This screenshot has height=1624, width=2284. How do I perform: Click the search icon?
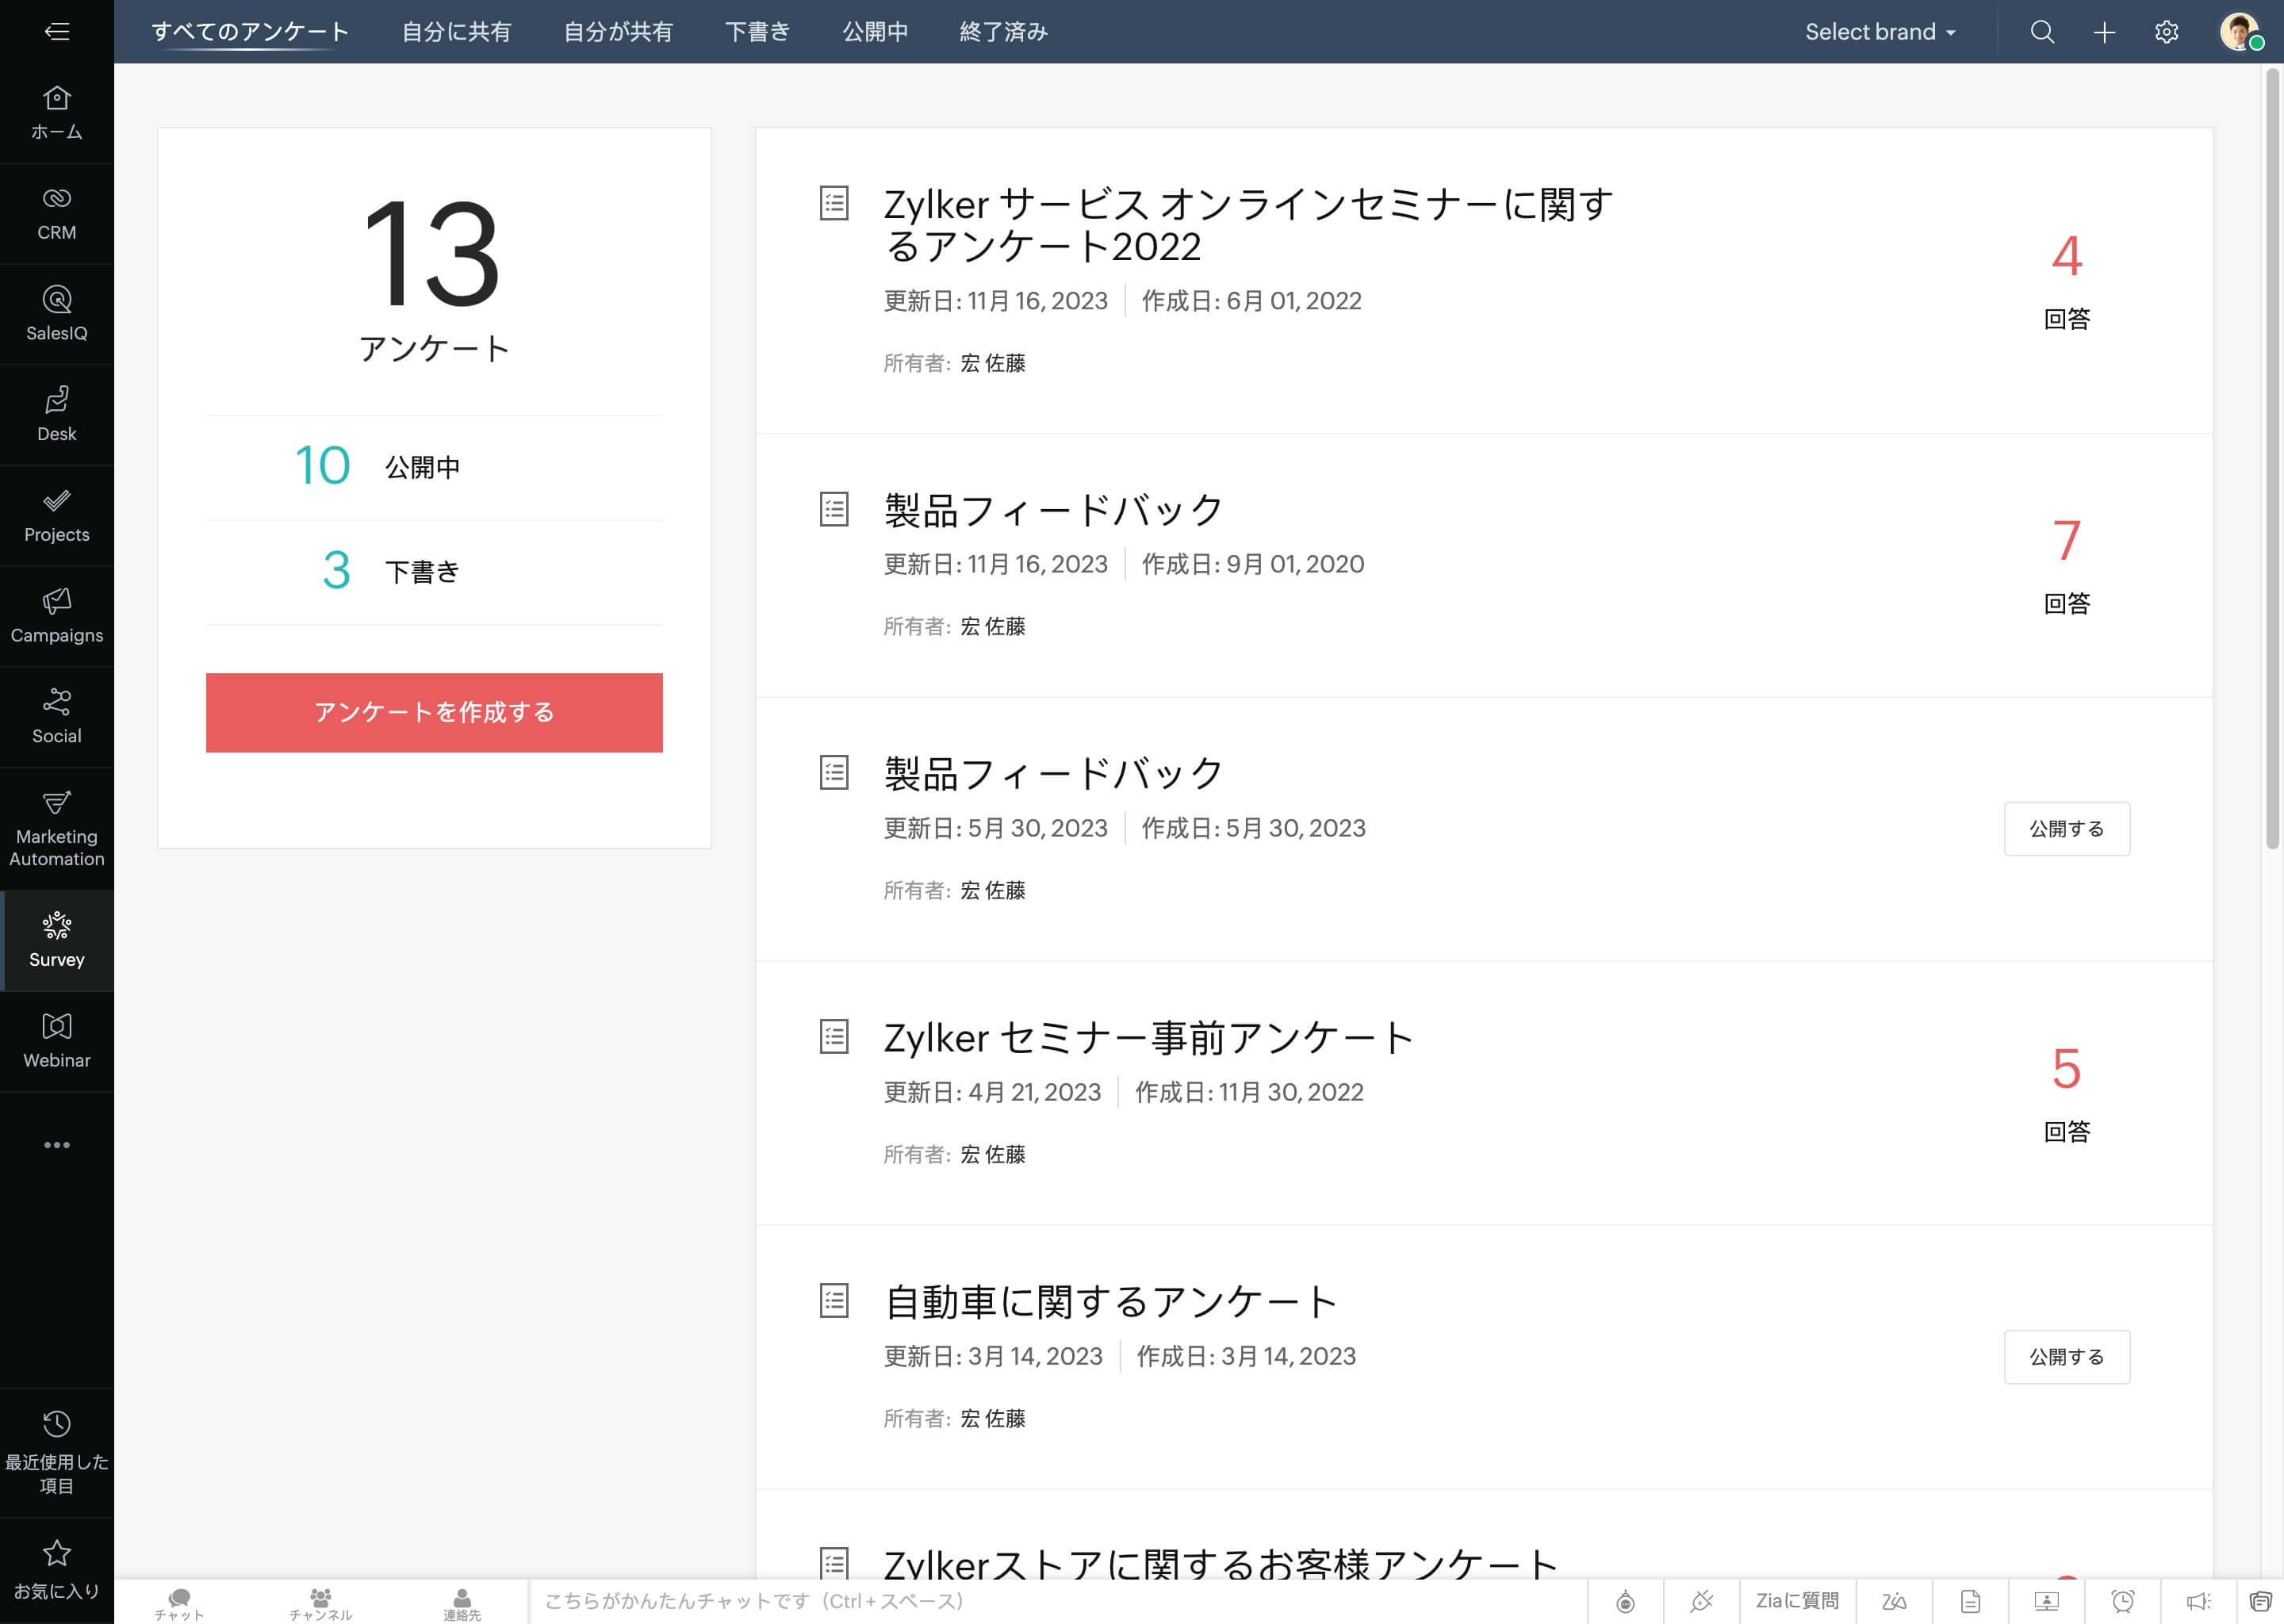point(2041,32)
